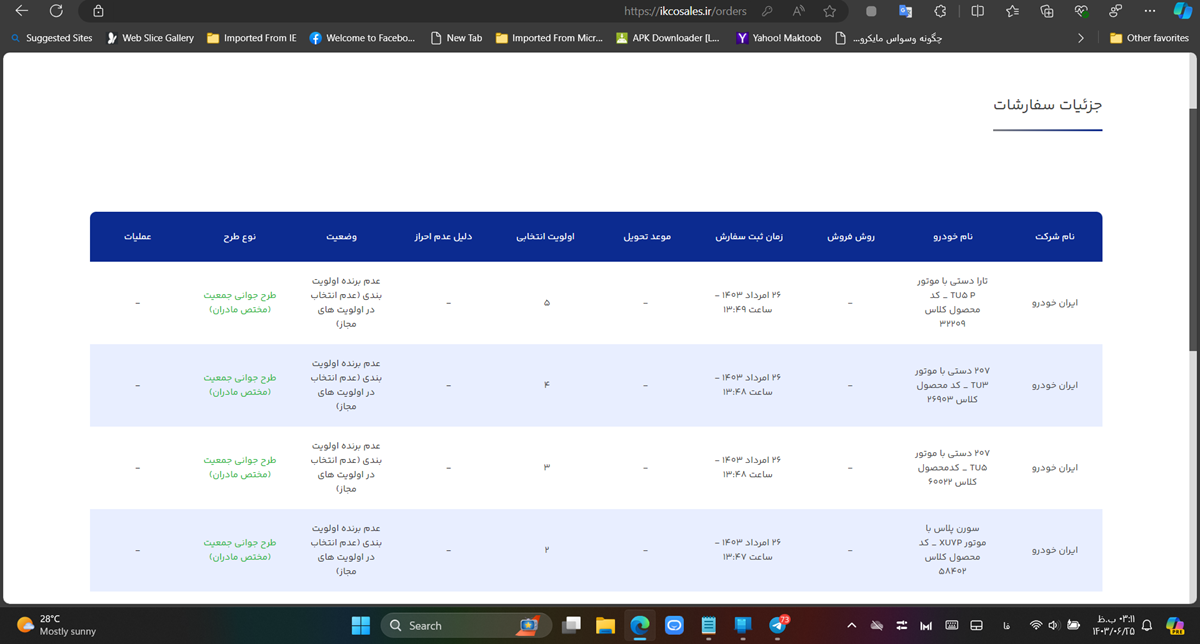Viewport: 1200px width, 644px height.
Task: Open Edge Settings and more menu
Action: pyautogui.click(x=1150, y=11)
